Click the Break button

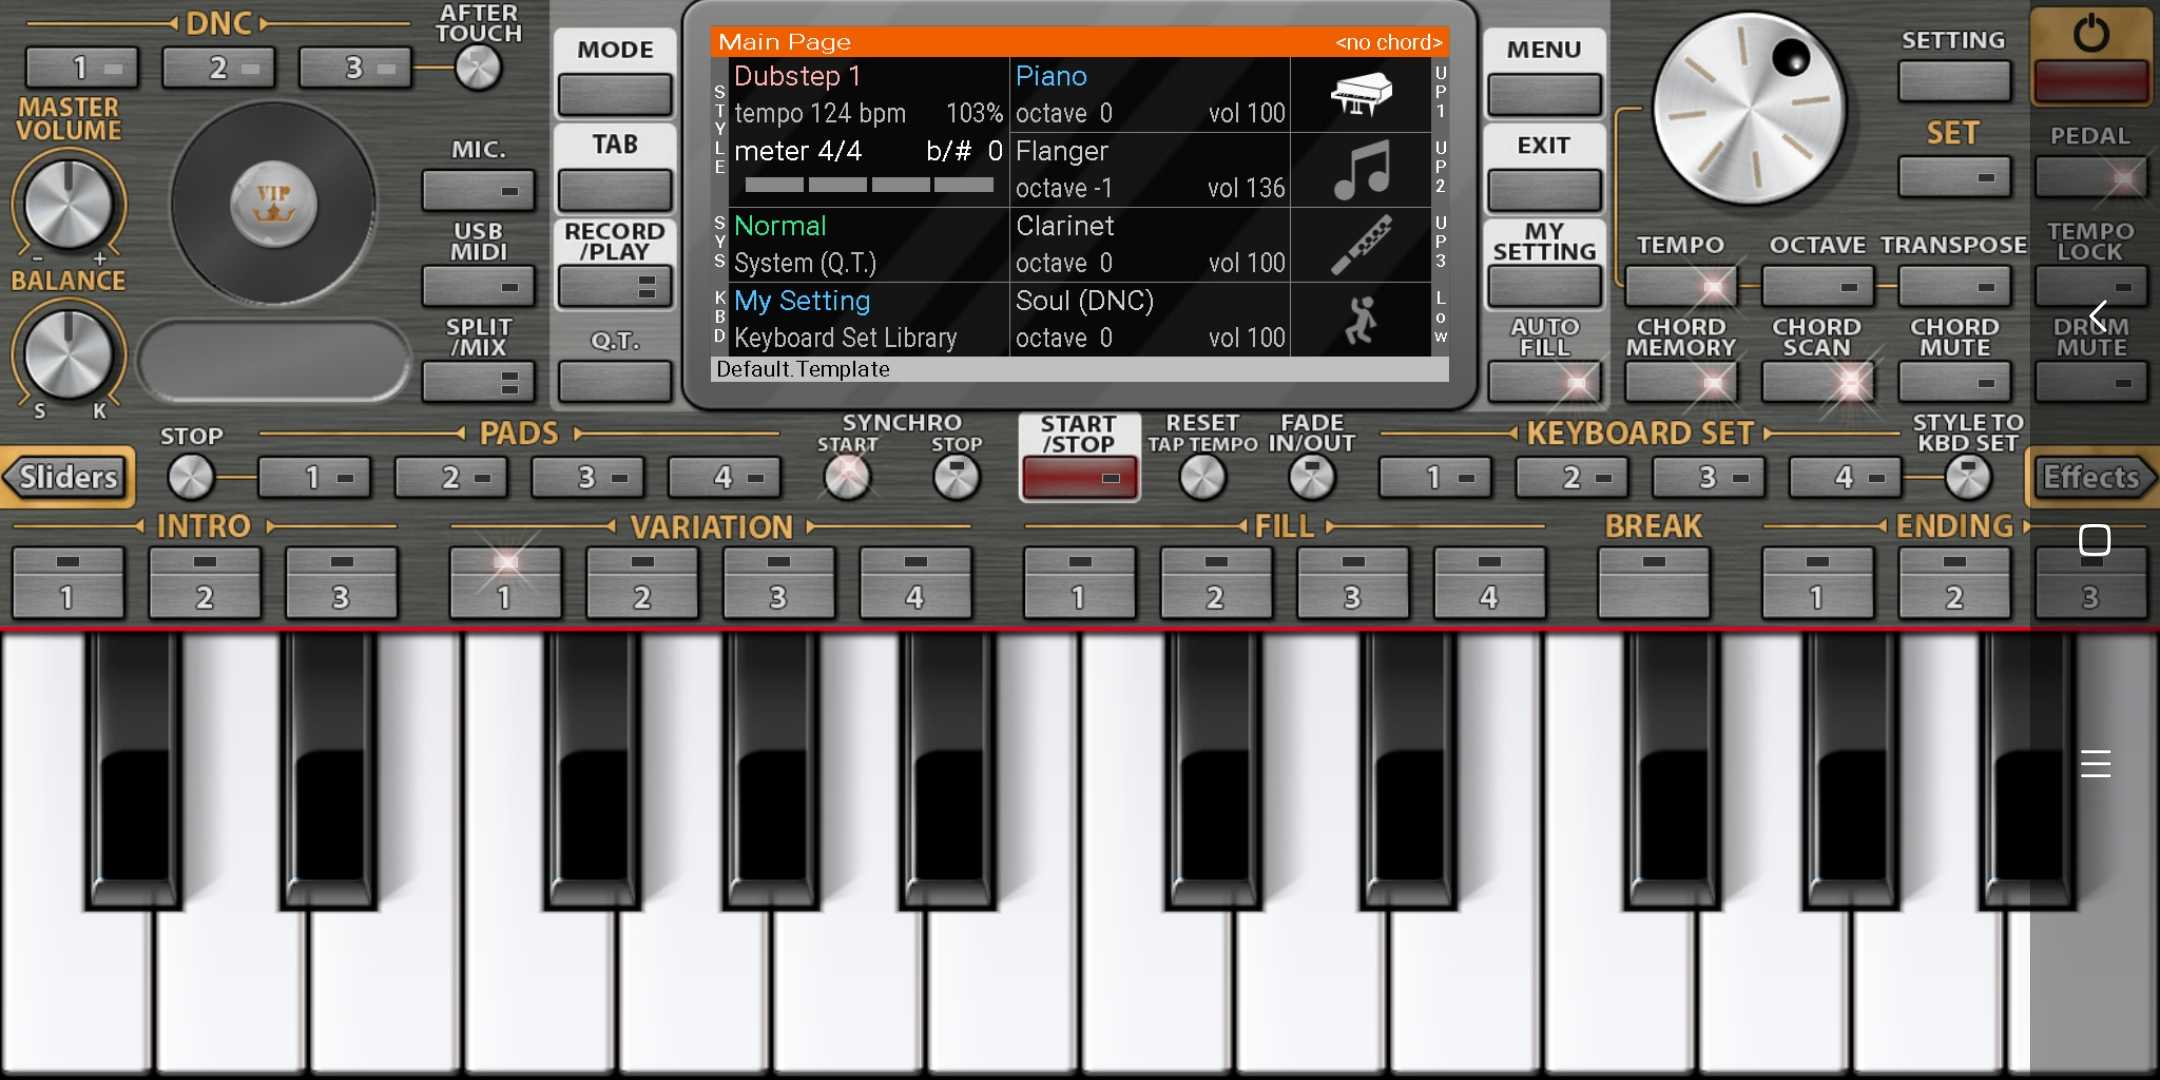click(x=1653, y=583)
